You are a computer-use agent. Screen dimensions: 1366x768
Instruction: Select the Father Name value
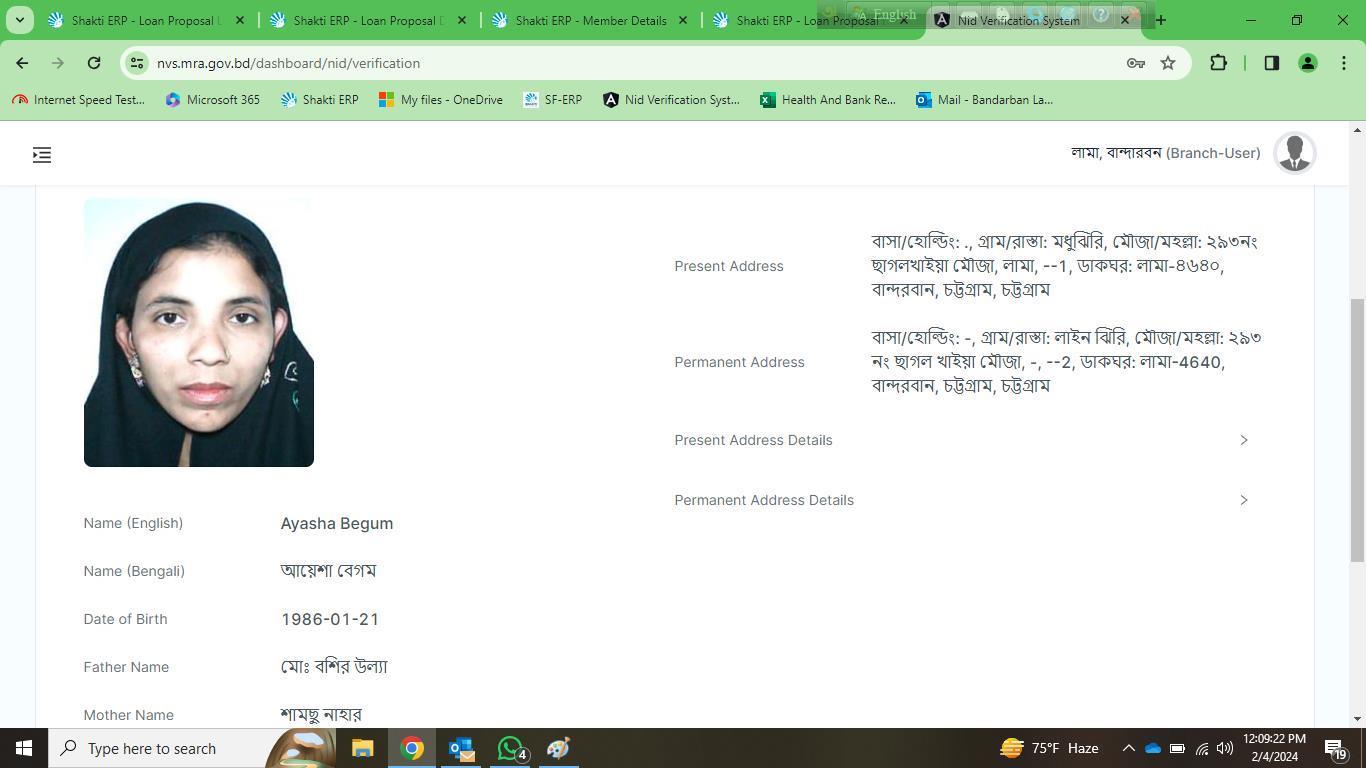[334, 667]
